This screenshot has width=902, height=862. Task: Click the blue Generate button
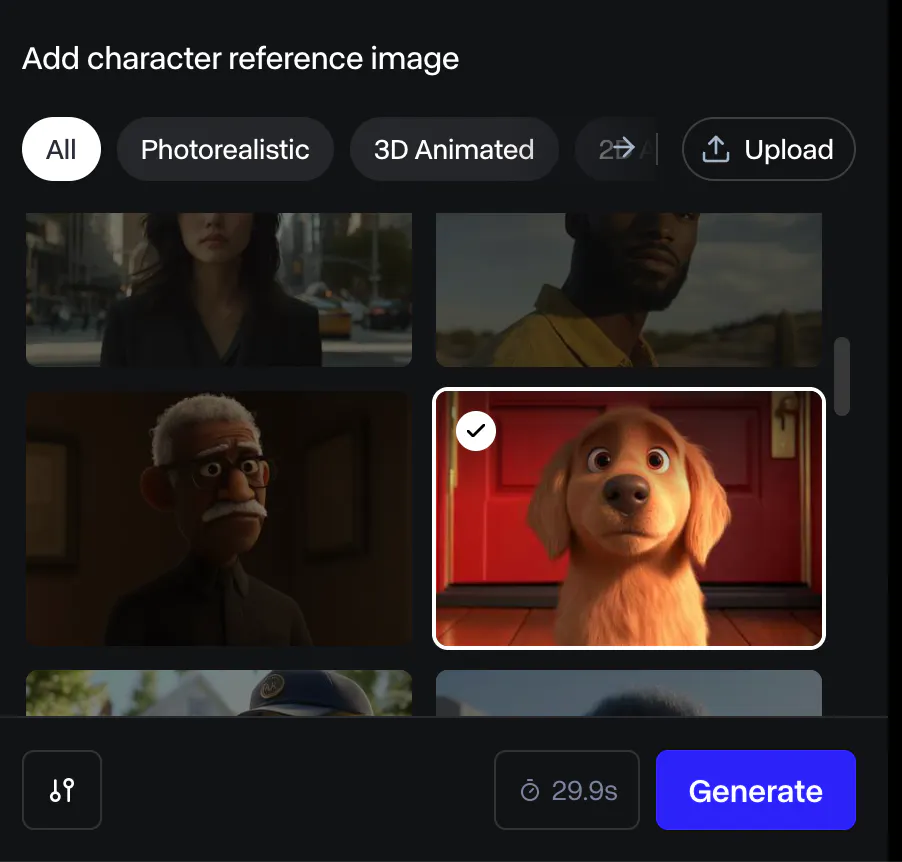755,790
